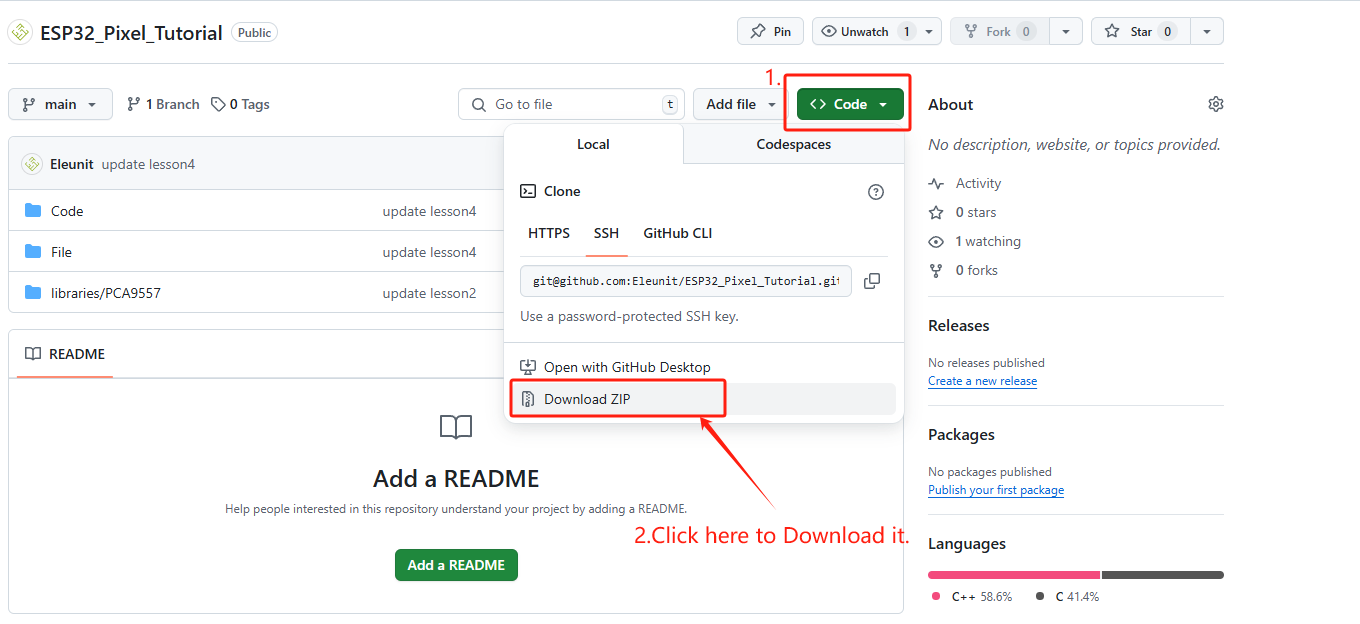Open the 1 Branch link
Viewport: 1360px width, 624px height.
[x=163, y=104]
